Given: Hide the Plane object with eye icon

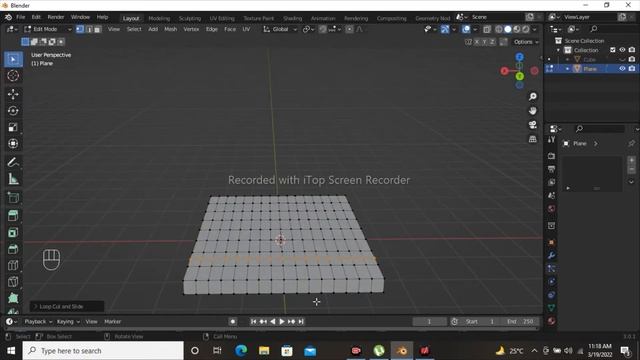Looking at the screenshot, I should [x=622, y=69].
